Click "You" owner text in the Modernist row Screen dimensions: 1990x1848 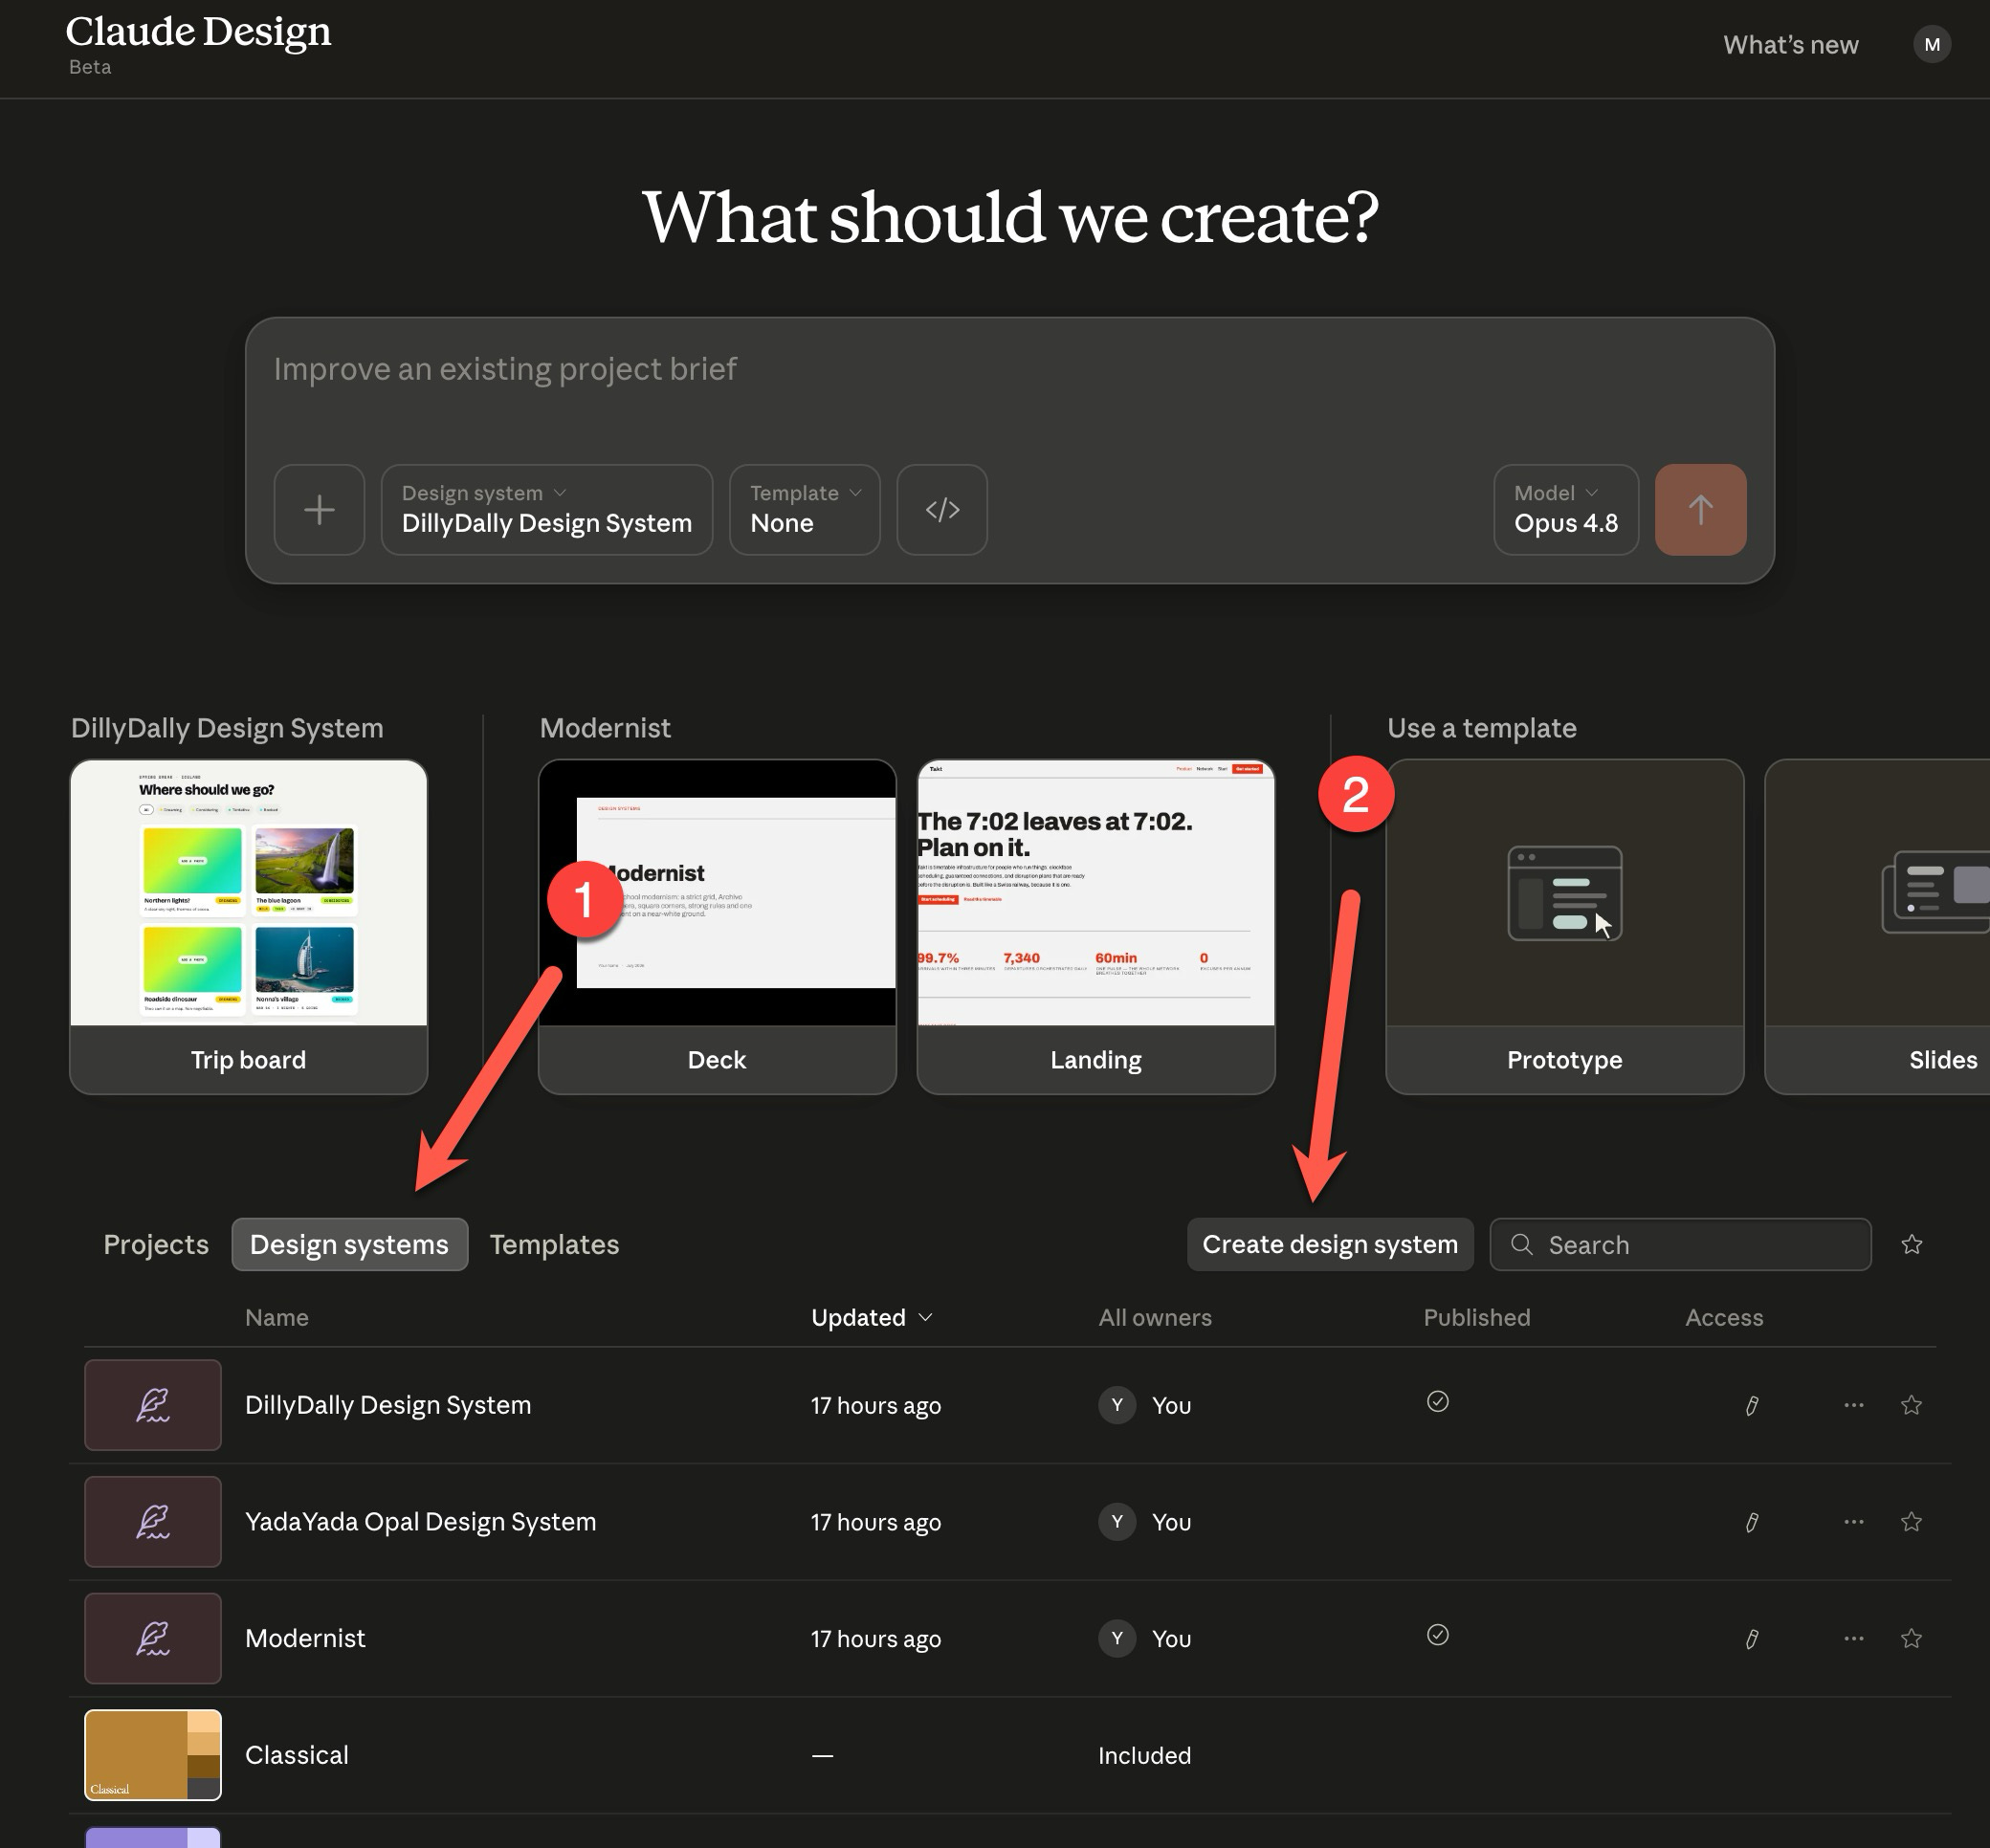(x=1171, y=1640)
